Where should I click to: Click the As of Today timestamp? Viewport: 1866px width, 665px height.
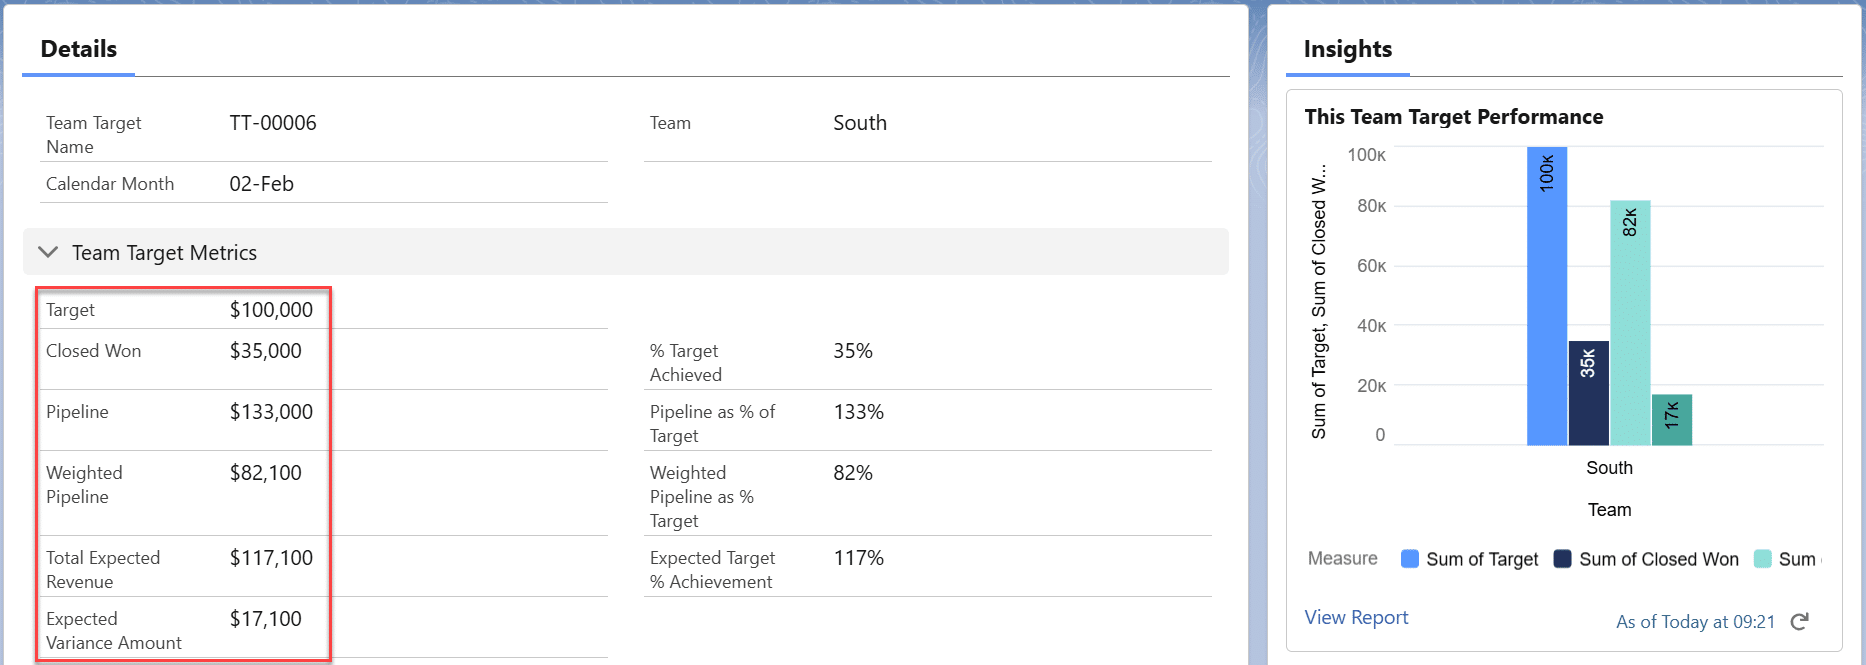(x=1695, y=622)
